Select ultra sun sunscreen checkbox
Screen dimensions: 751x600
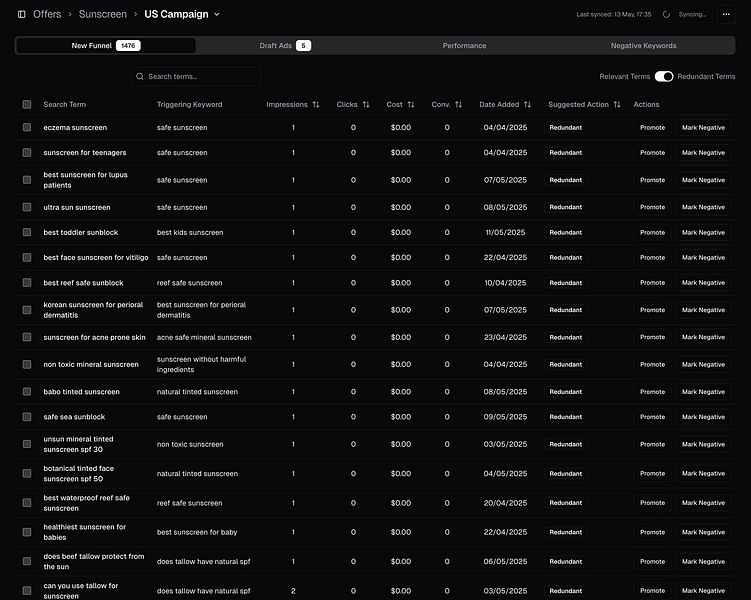(x=27, y=207)
